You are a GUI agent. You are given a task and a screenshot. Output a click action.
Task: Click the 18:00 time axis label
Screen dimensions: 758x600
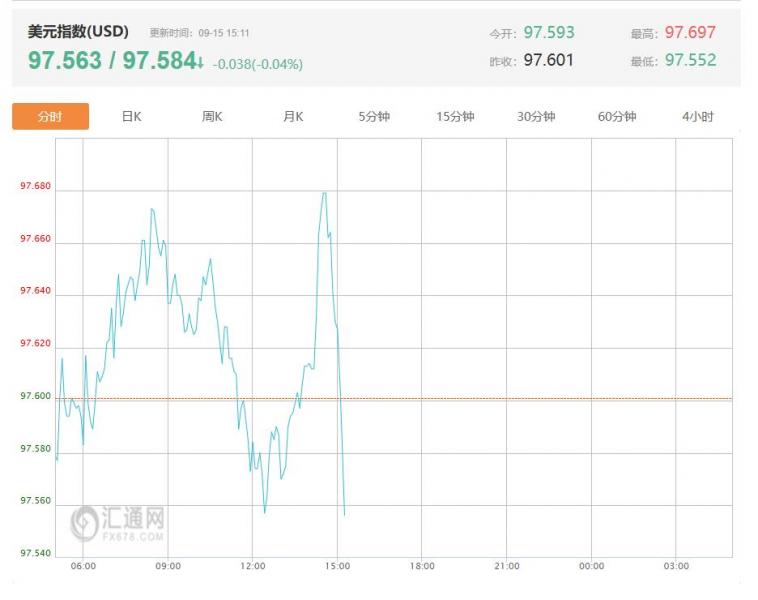tap(422, 566)
